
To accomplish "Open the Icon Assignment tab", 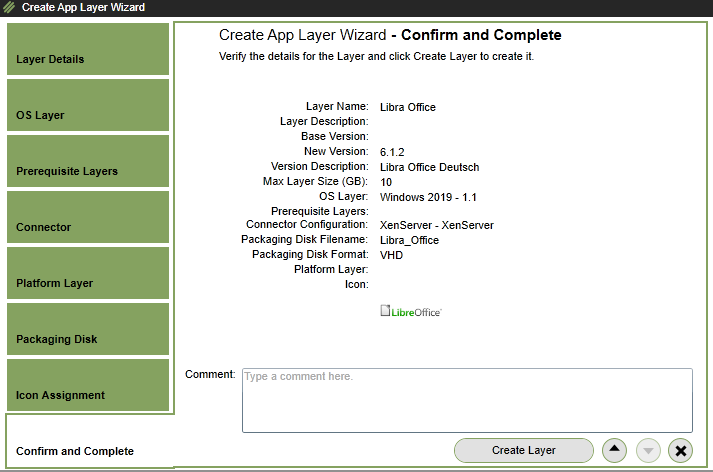I will click(88, 385).
